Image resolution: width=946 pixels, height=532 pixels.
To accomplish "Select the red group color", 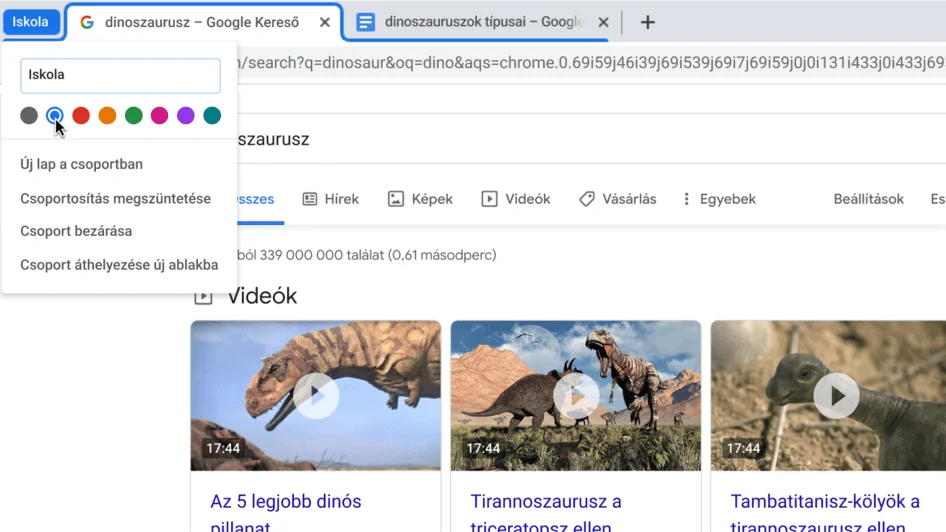I will pos(81,116).
